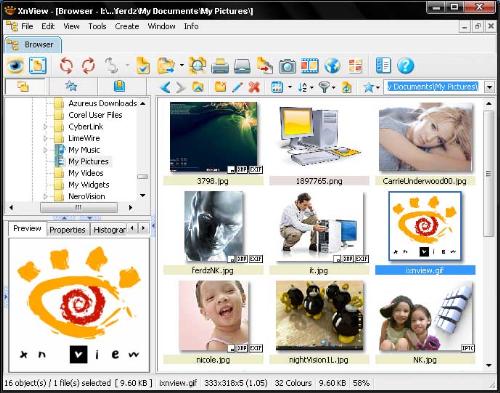Select the nicole.jpg thumbnail

click(x=213, y=316)
